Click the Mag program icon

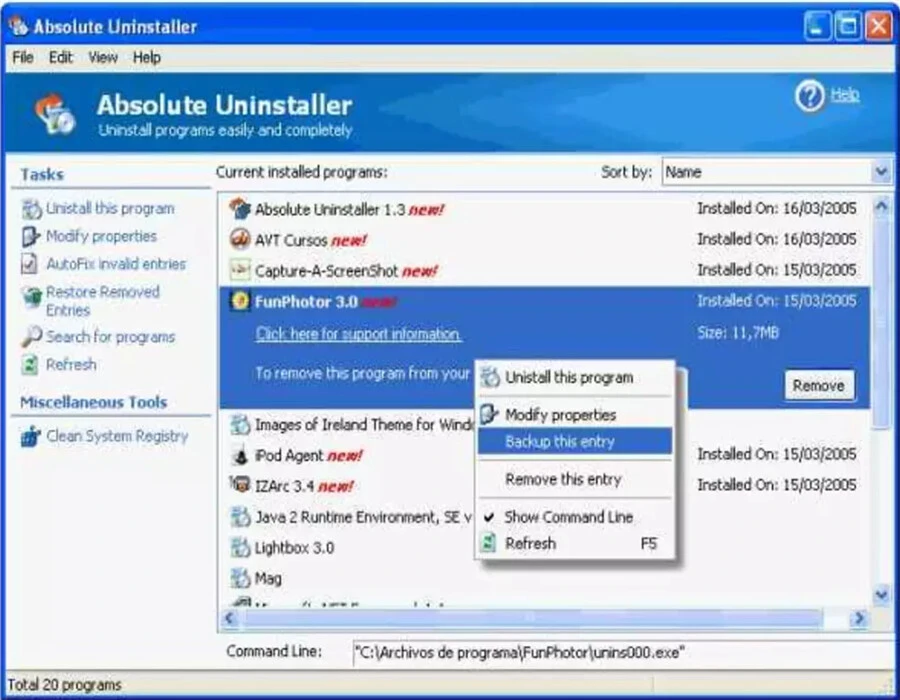pyautogui.click(x=239, y=578)
